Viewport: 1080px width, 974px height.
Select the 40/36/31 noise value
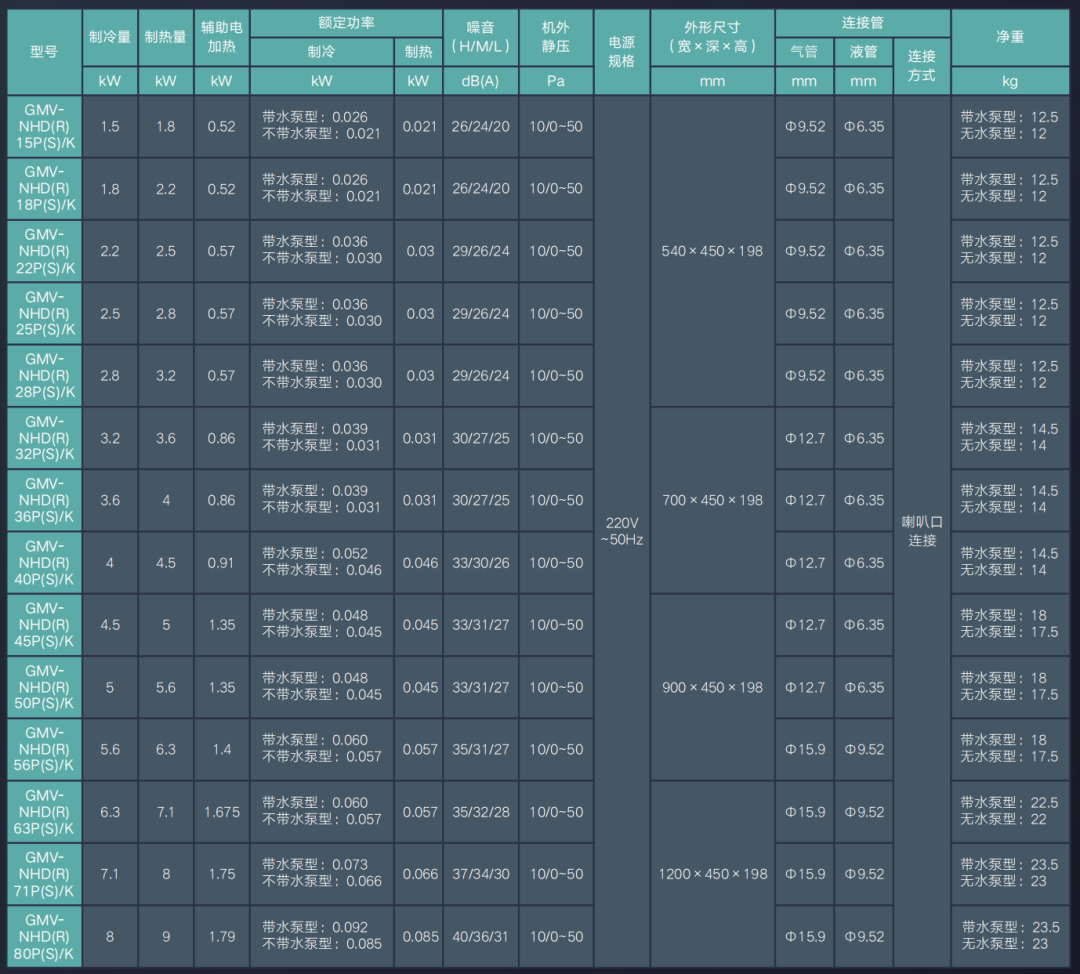(480, 937)
